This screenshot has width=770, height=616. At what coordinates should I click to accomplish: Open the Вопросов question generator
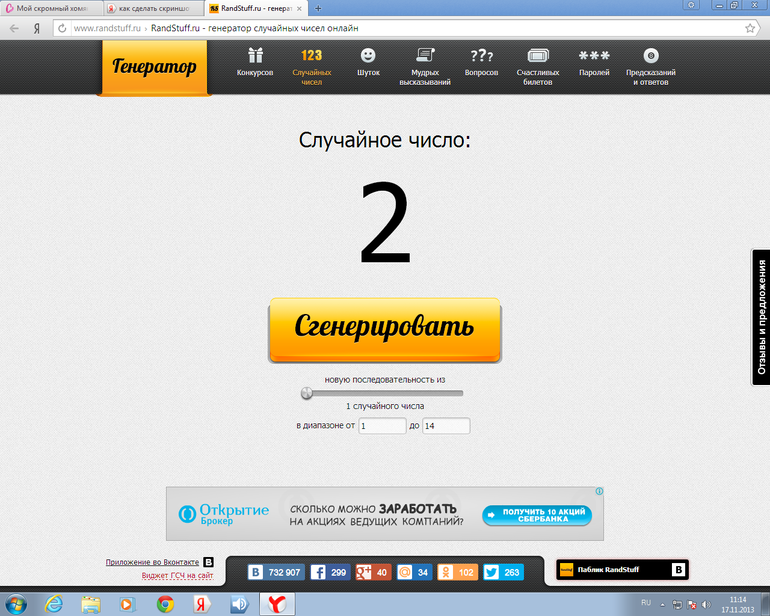(481, 62)
